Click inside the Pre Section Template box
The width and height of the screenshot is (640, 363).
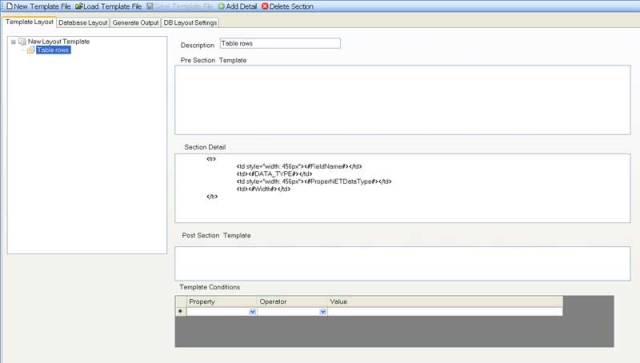point(402,100)
